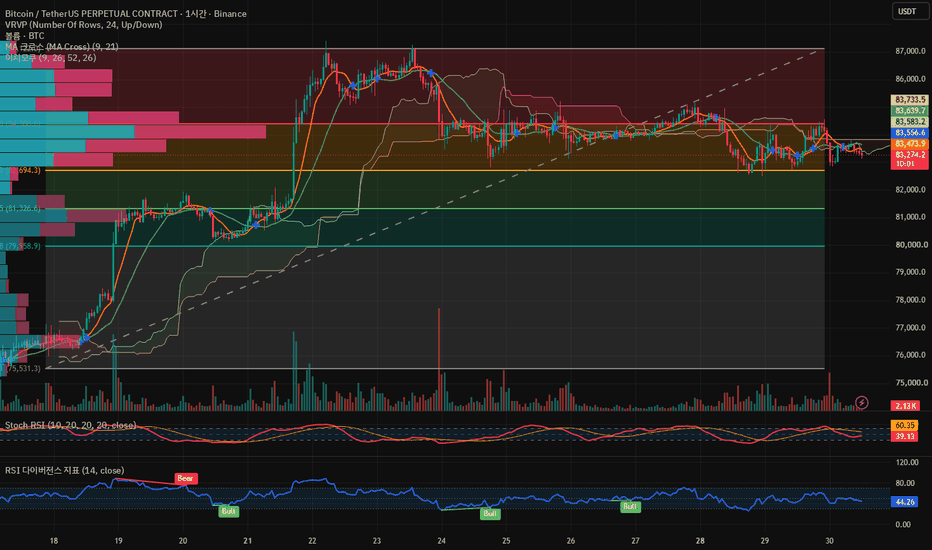Click the red Bear divergence label

click(x=185, y=479)
